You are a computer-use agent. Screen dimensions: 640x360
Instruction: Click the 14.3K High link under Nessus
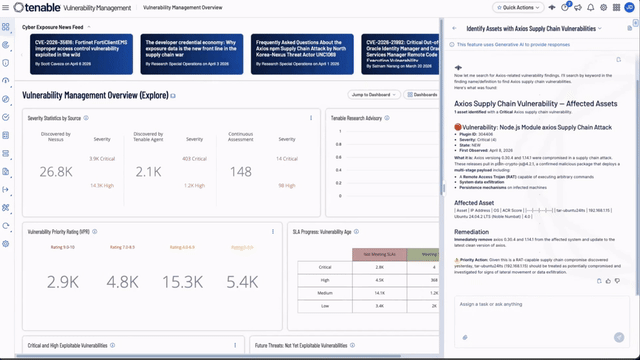click(x=102, y=186)
